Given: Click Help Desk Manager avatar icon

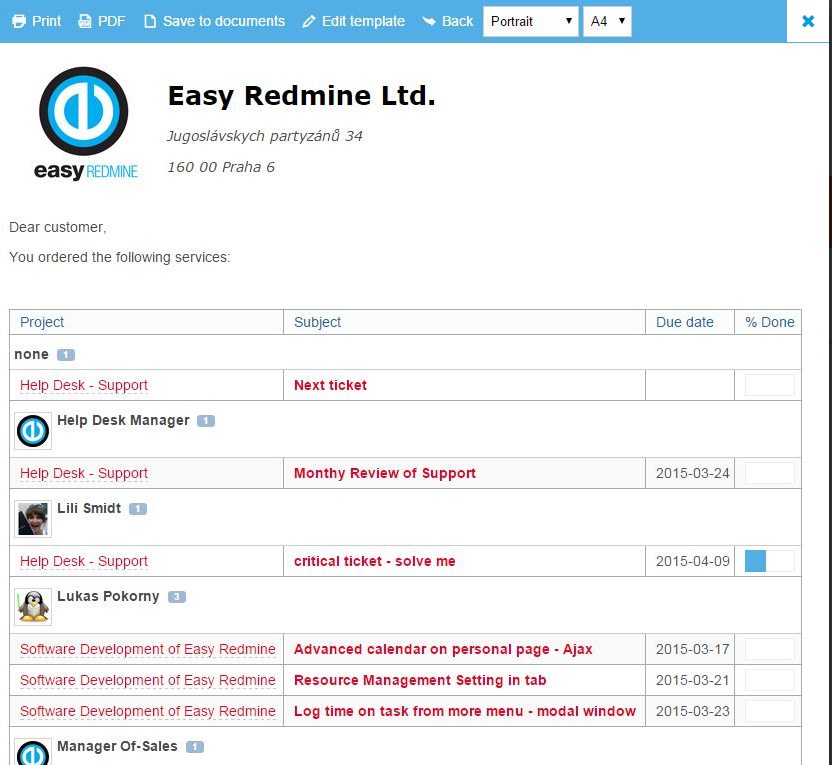Looking at the screenshot, I should pyautogui.click(x=33, y=431).
